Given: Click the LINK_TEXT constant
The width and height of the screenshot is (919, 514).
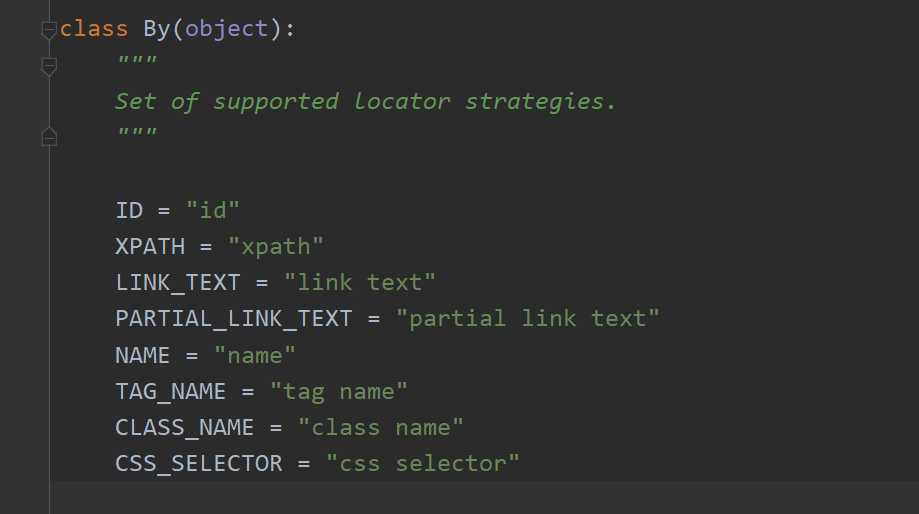Looking at the screenshot, I should (178, 283).
